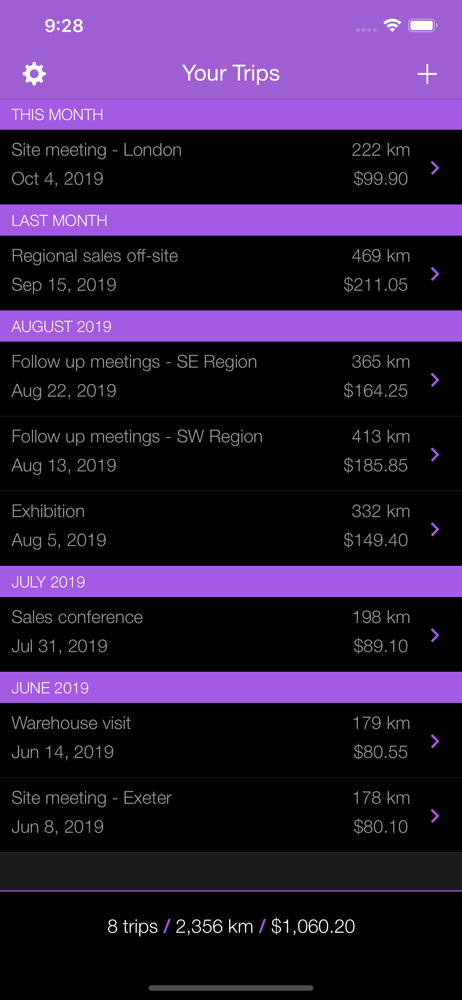Select the Exhibition trip title
Image resolution: width=462 pixels, height=1000 pixels.
coord(48,511)
